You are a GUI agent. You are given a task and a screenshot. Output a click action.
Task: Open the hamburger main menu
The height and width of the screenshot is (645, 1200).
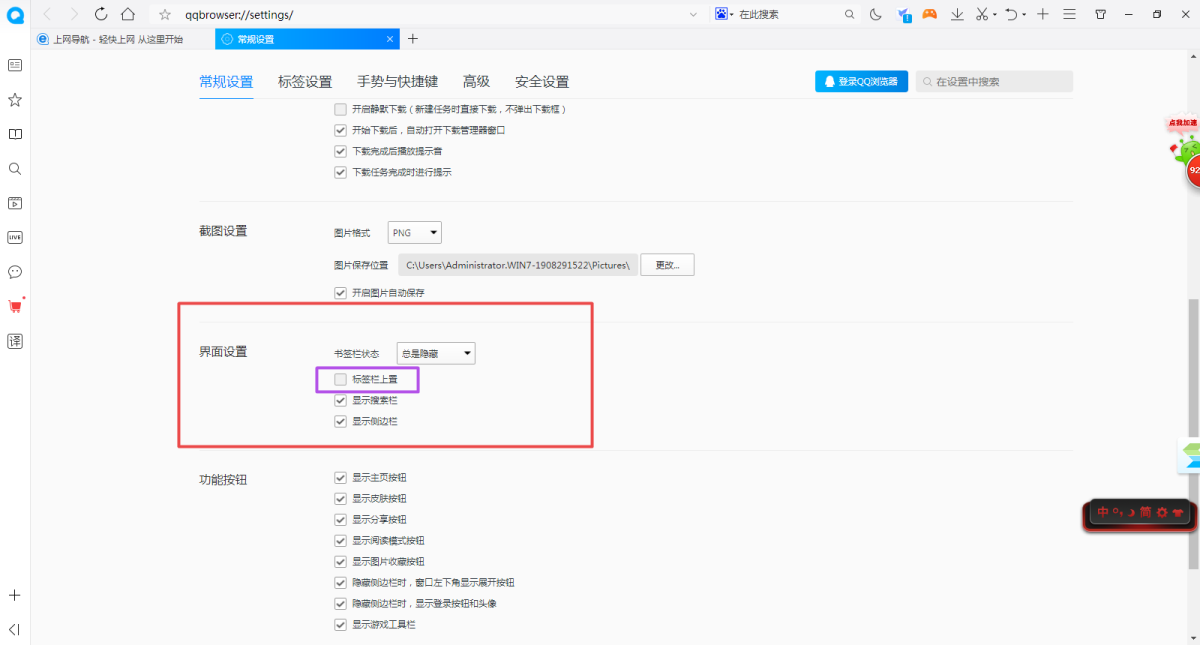click(1069, 14)
